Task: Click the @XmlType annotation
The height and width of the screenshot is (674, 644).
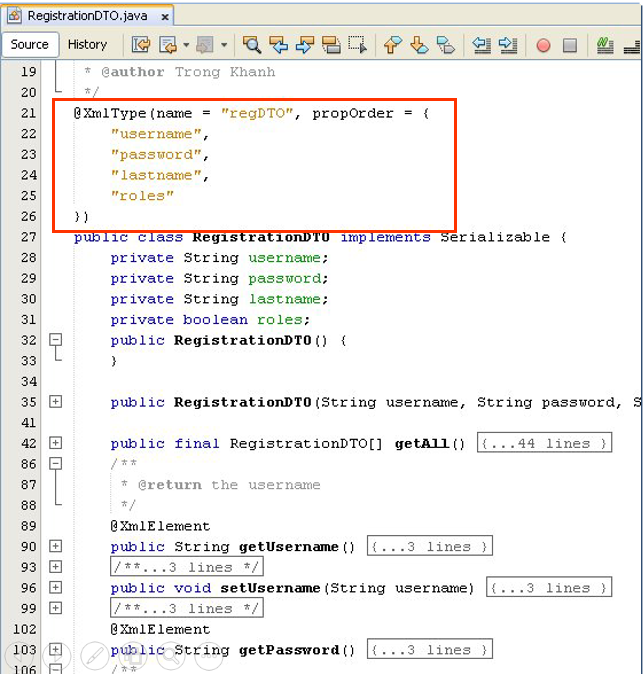Action: click(x=110, y=113)
